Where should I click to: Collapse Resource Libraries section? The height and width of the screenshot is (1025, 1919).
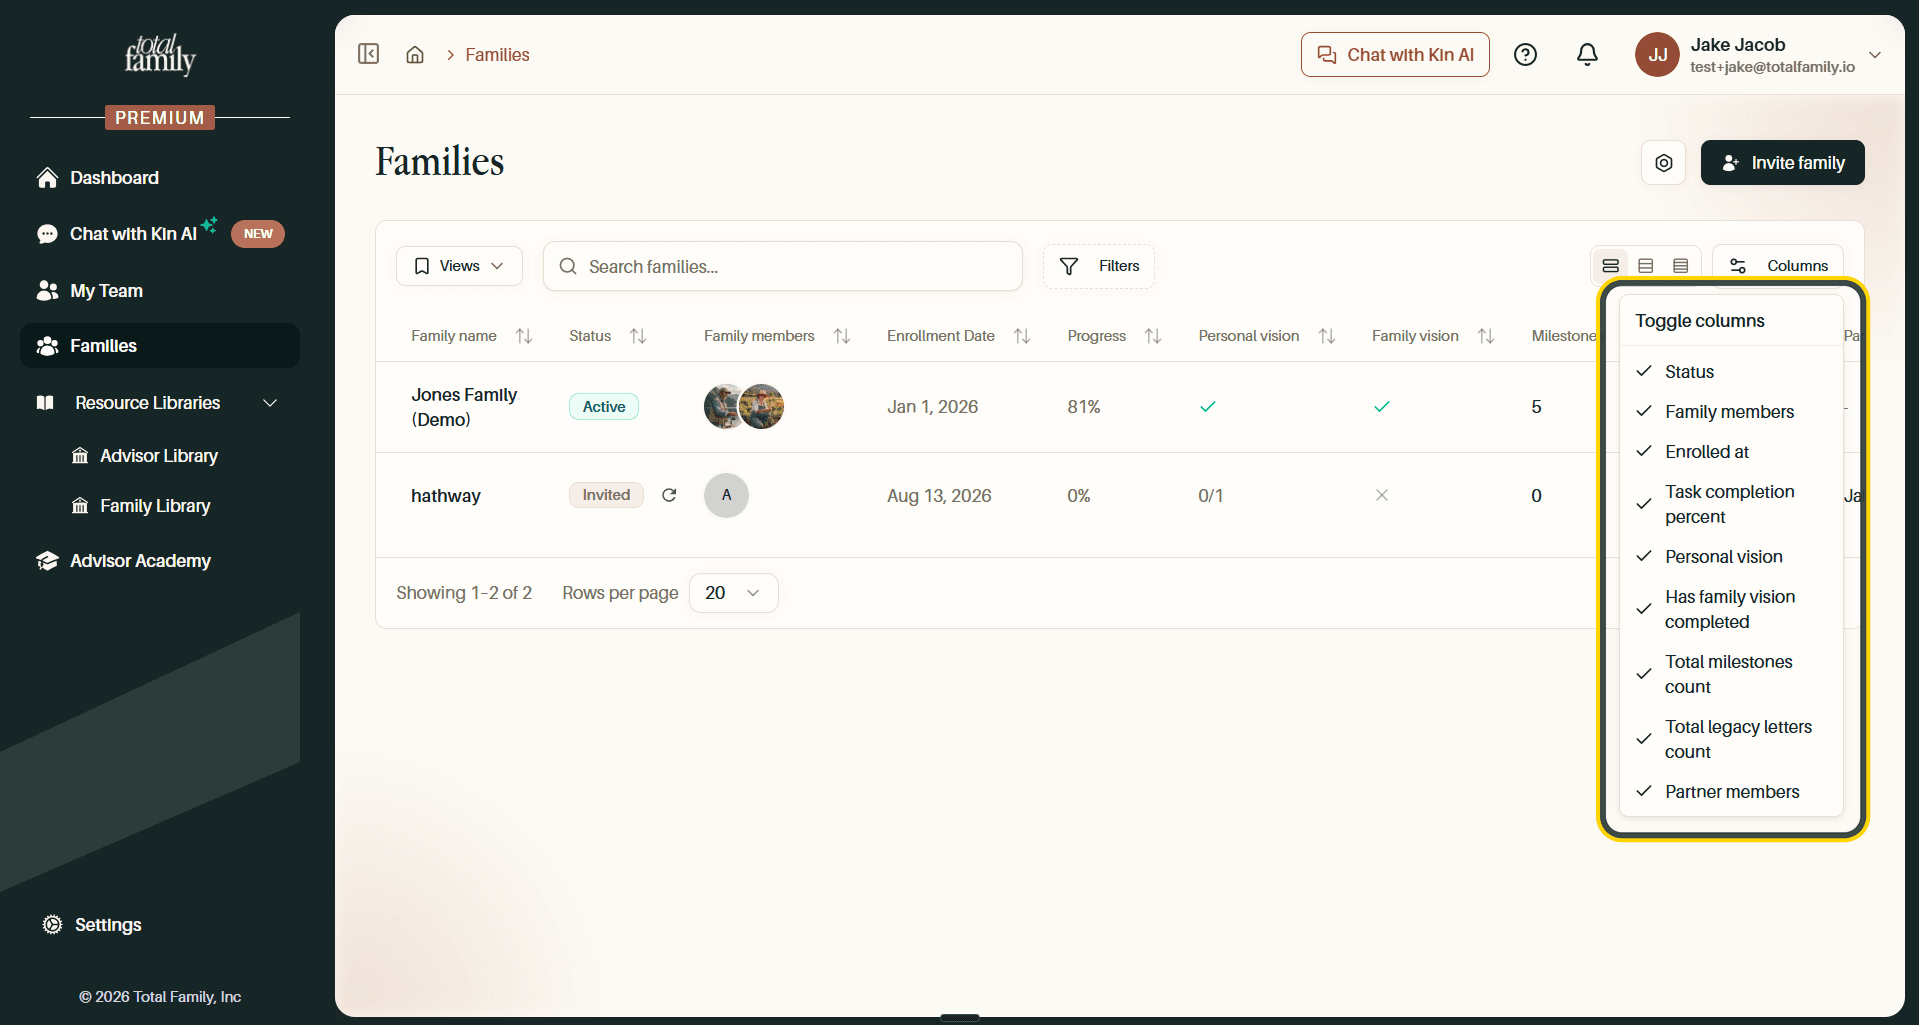pos(270,403)
